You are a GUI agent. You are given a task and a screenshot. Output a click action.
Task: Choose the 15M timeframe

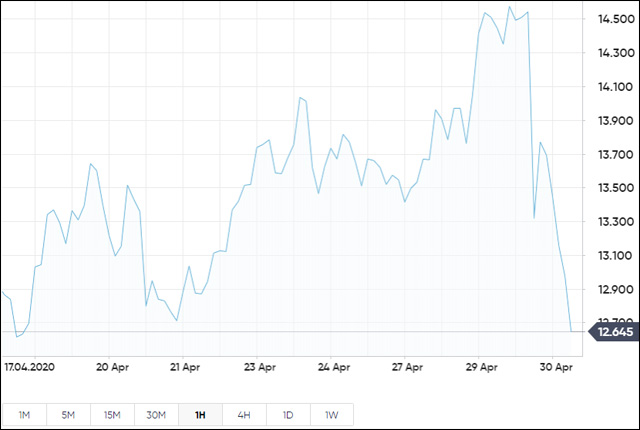112,414
